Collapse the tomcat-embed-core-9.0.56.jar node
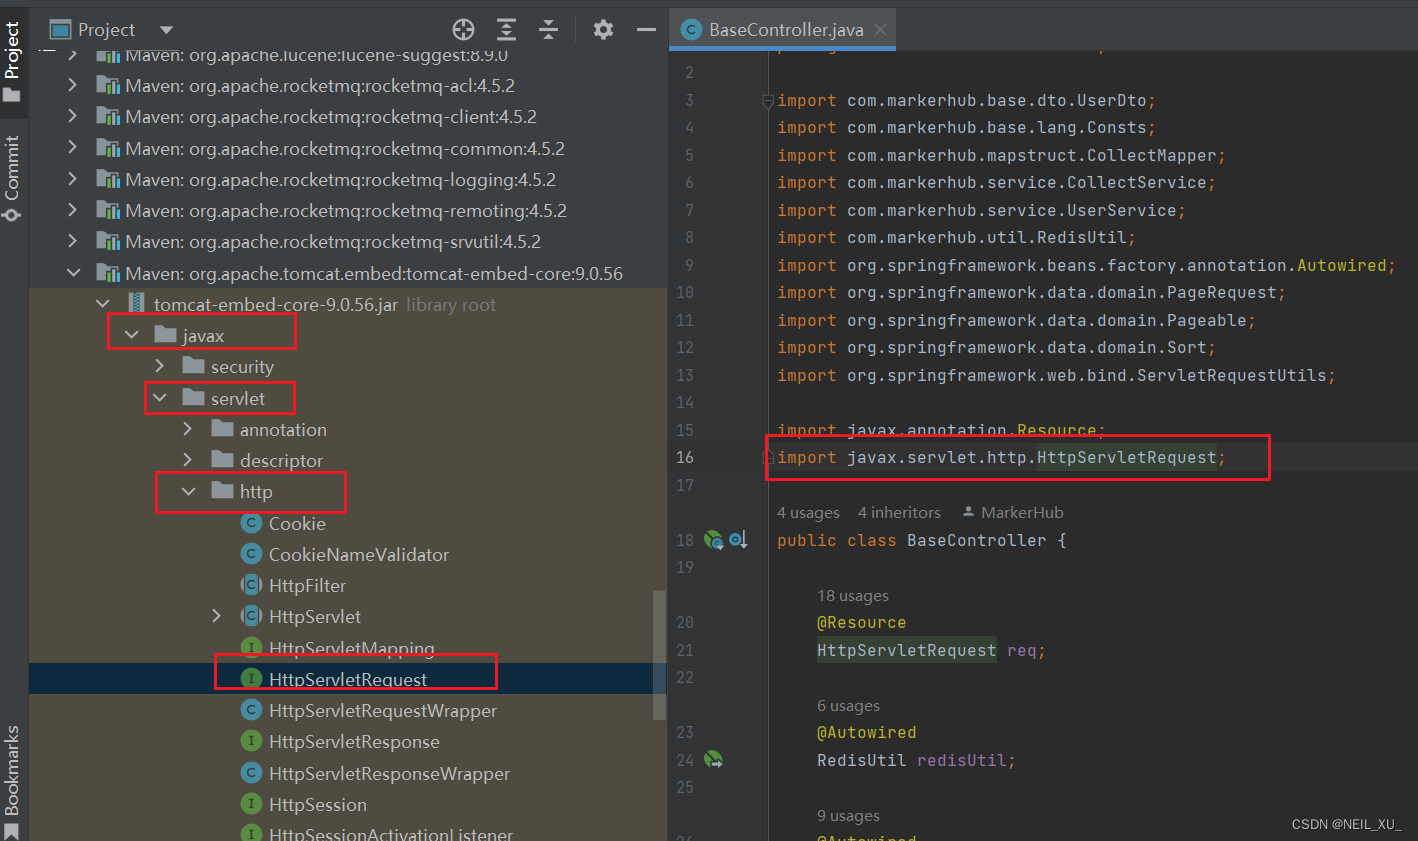Image resolution: width=1418 pixels, height=841 pixels. point(102,304)
